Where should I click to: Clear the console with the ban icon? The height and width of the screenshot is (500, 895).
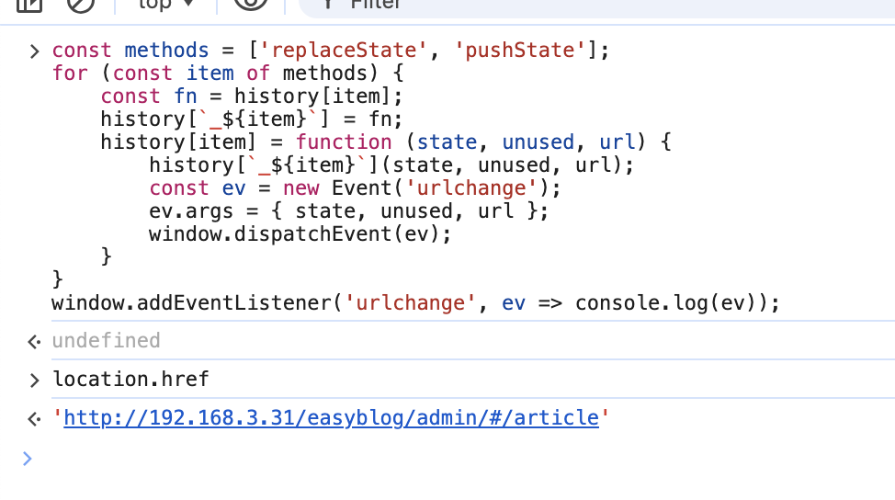point(80,4)
